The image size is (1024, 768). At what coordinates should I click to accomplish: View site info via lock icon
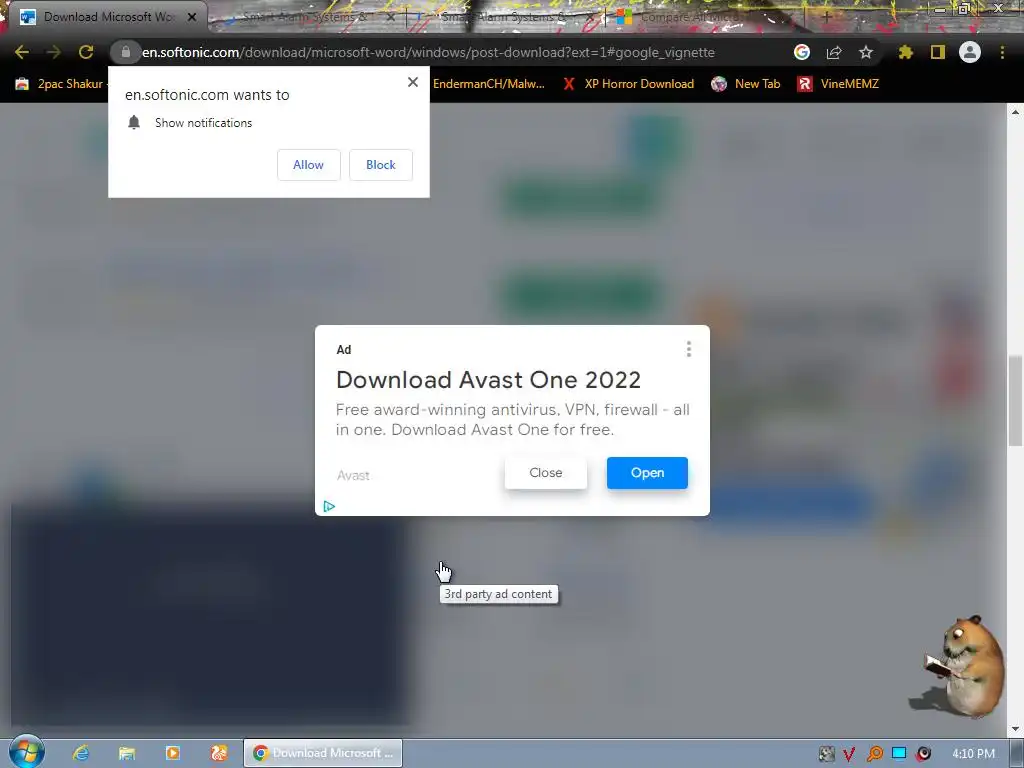(125, 52)
